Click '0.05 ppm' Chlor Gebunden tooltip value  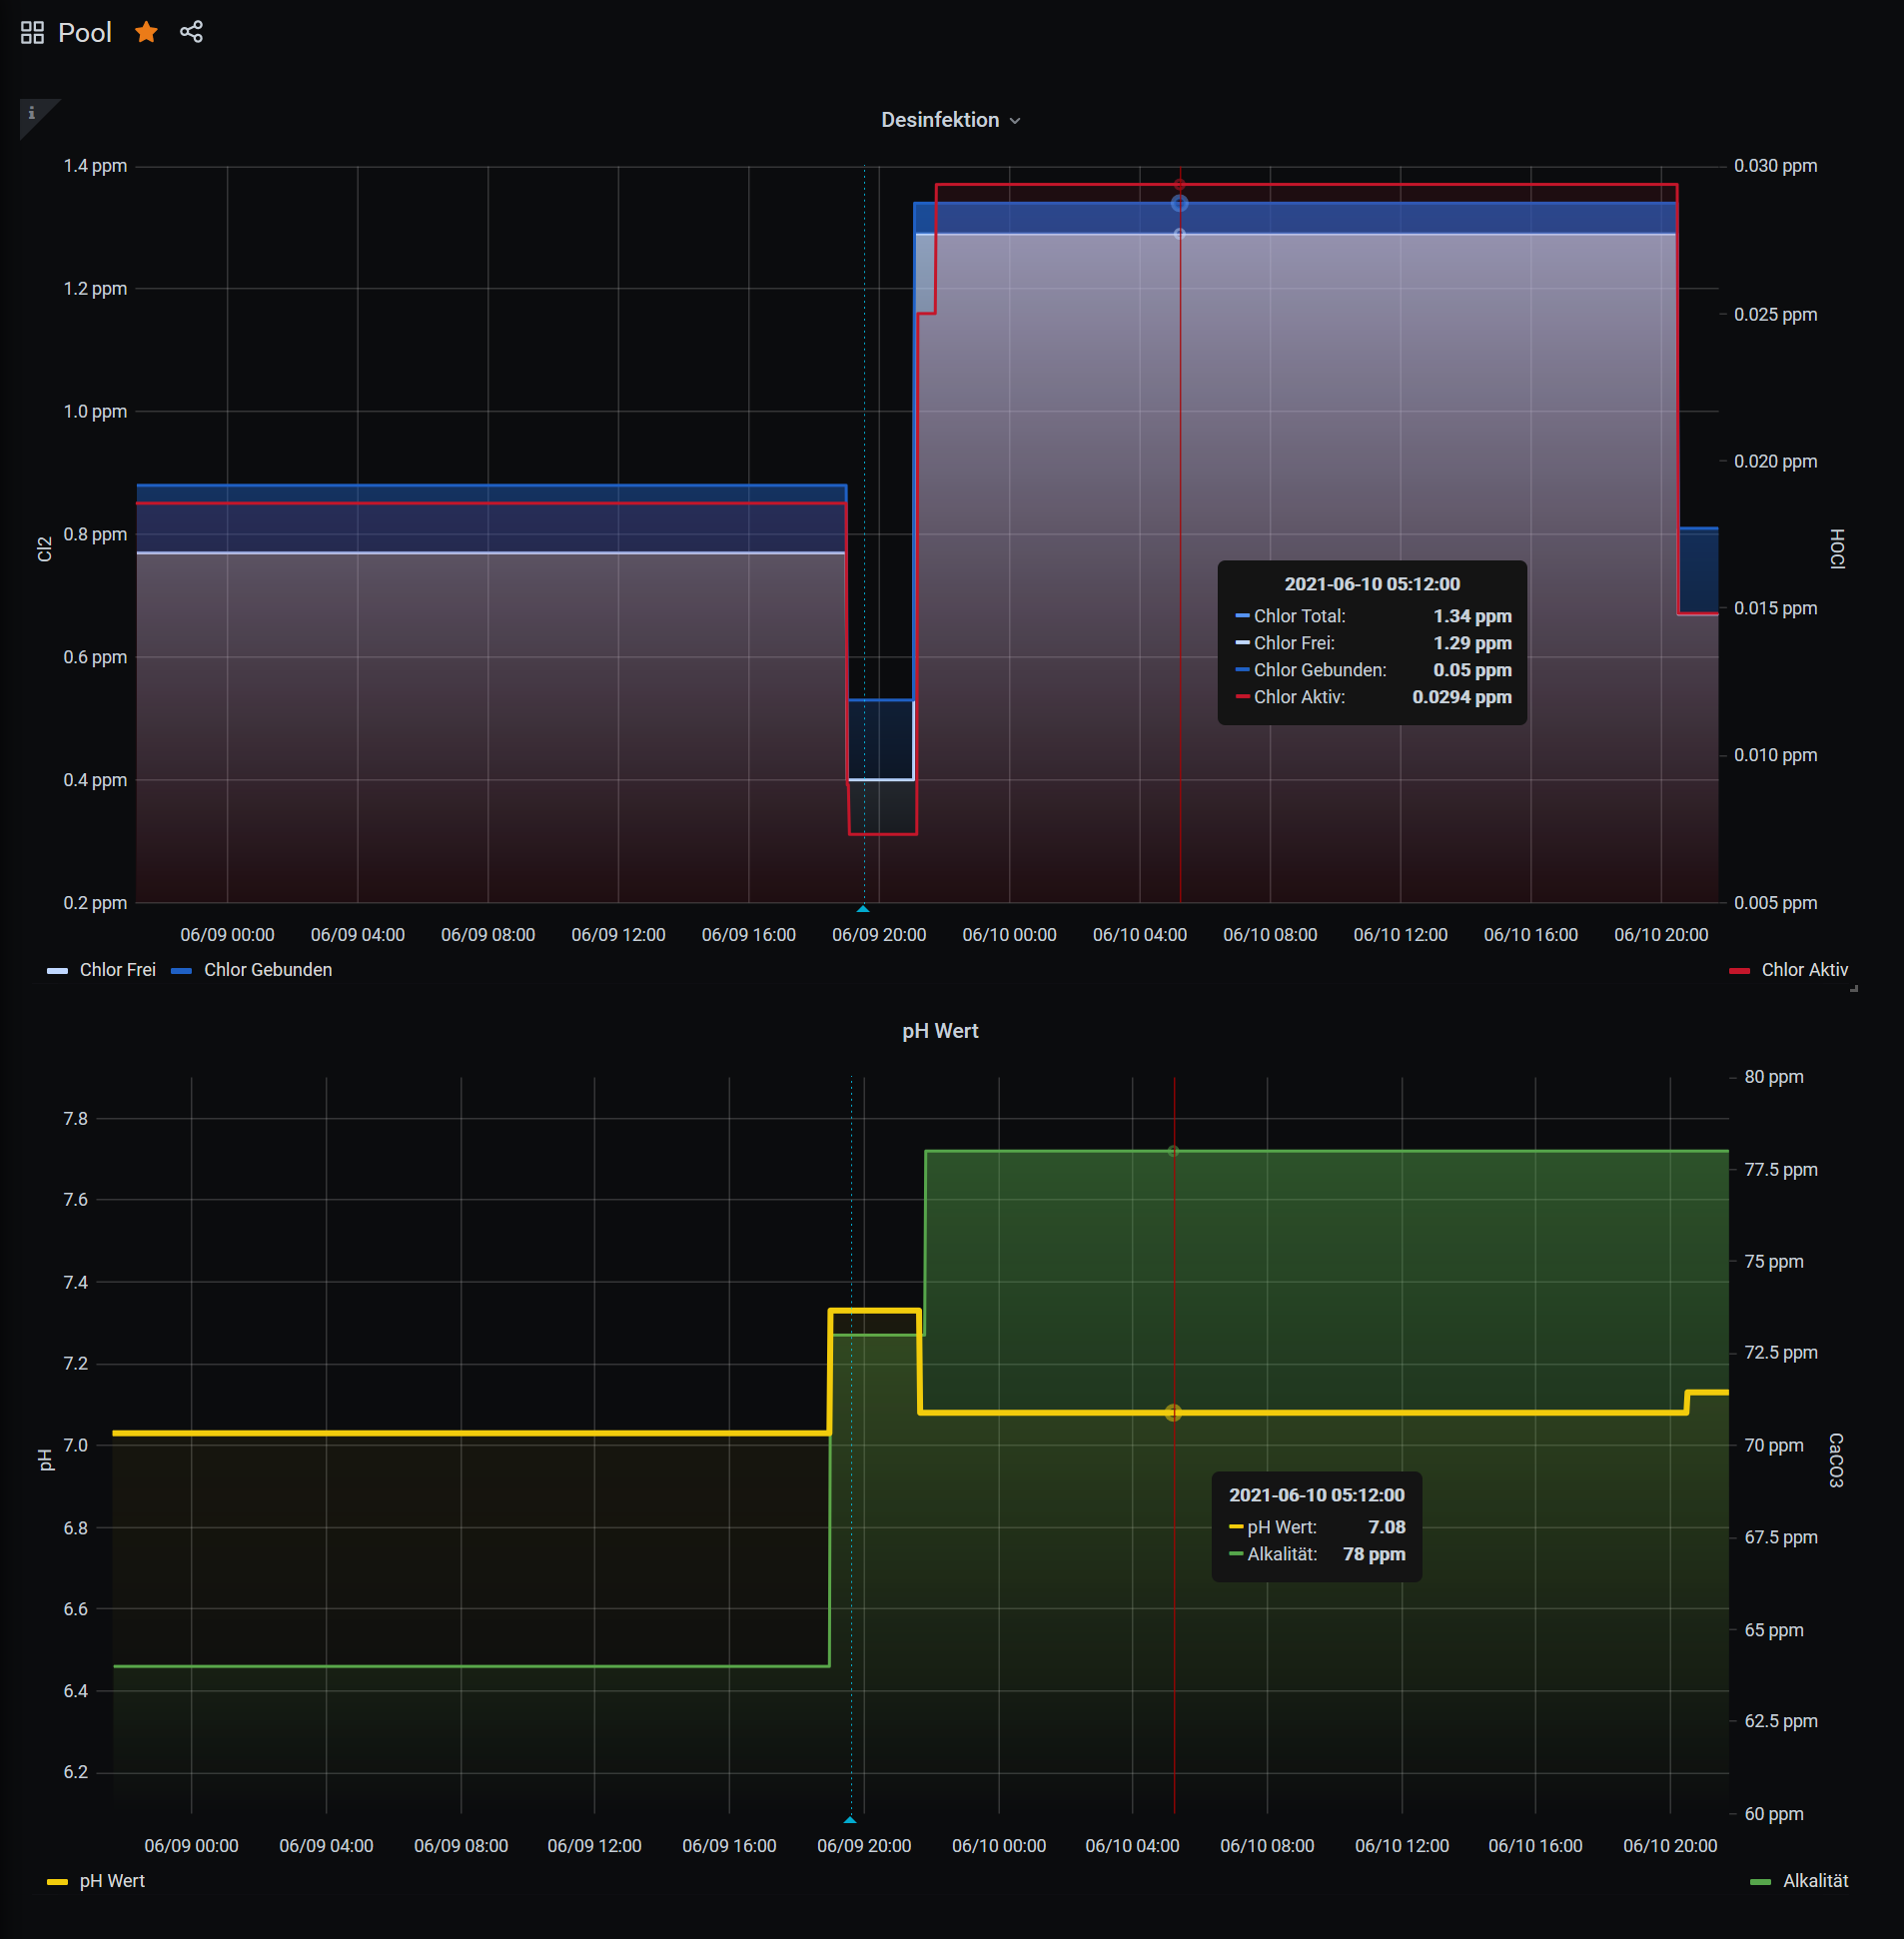pyautogui.click(x=1473, y=670)
